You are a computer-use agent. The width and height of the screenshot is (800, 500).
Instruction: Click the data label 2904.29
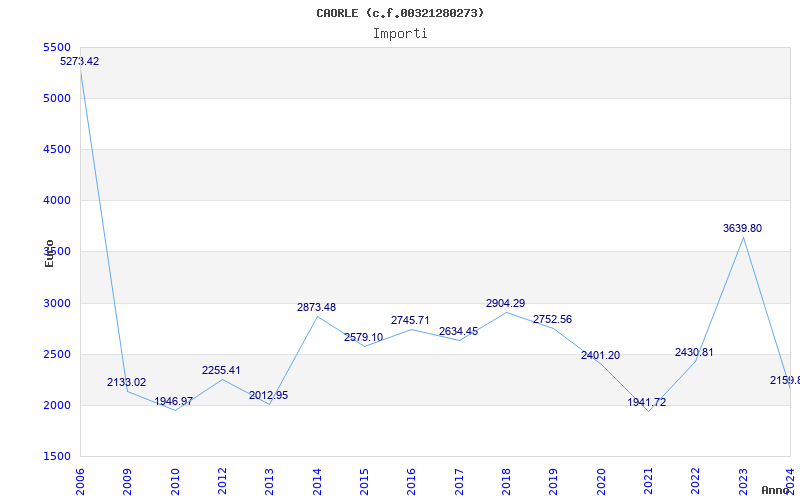(506, 303)
